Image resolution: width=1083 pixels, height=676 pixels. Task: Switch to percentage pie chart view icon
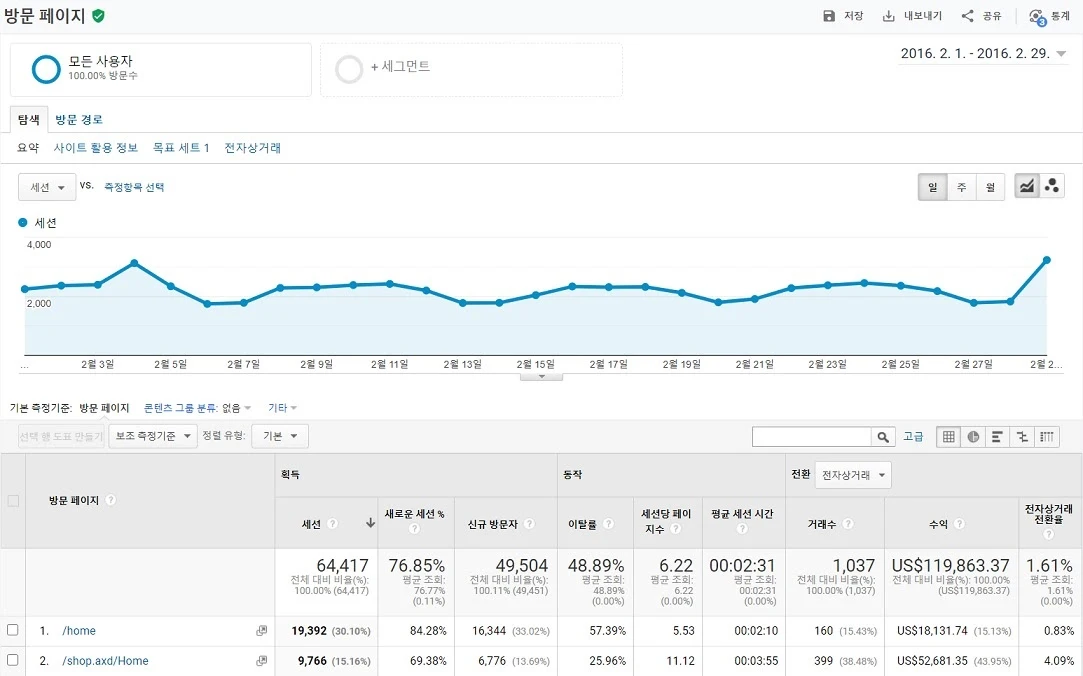[972, 436]
